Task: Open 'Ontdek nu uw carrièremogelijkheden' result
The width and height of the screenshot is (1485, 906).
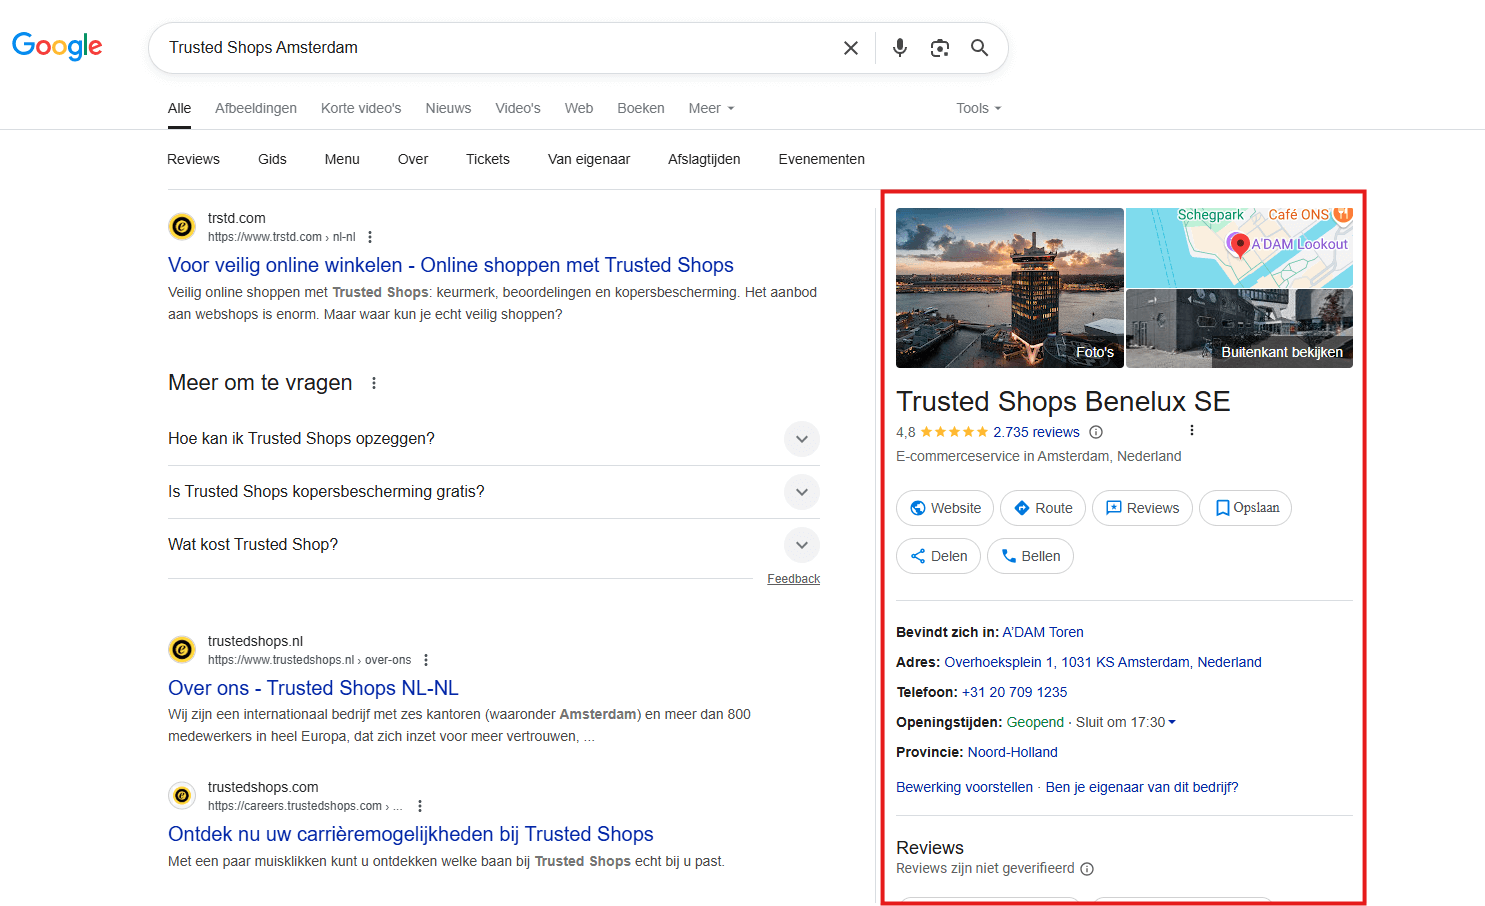Action: pos(411,834)
